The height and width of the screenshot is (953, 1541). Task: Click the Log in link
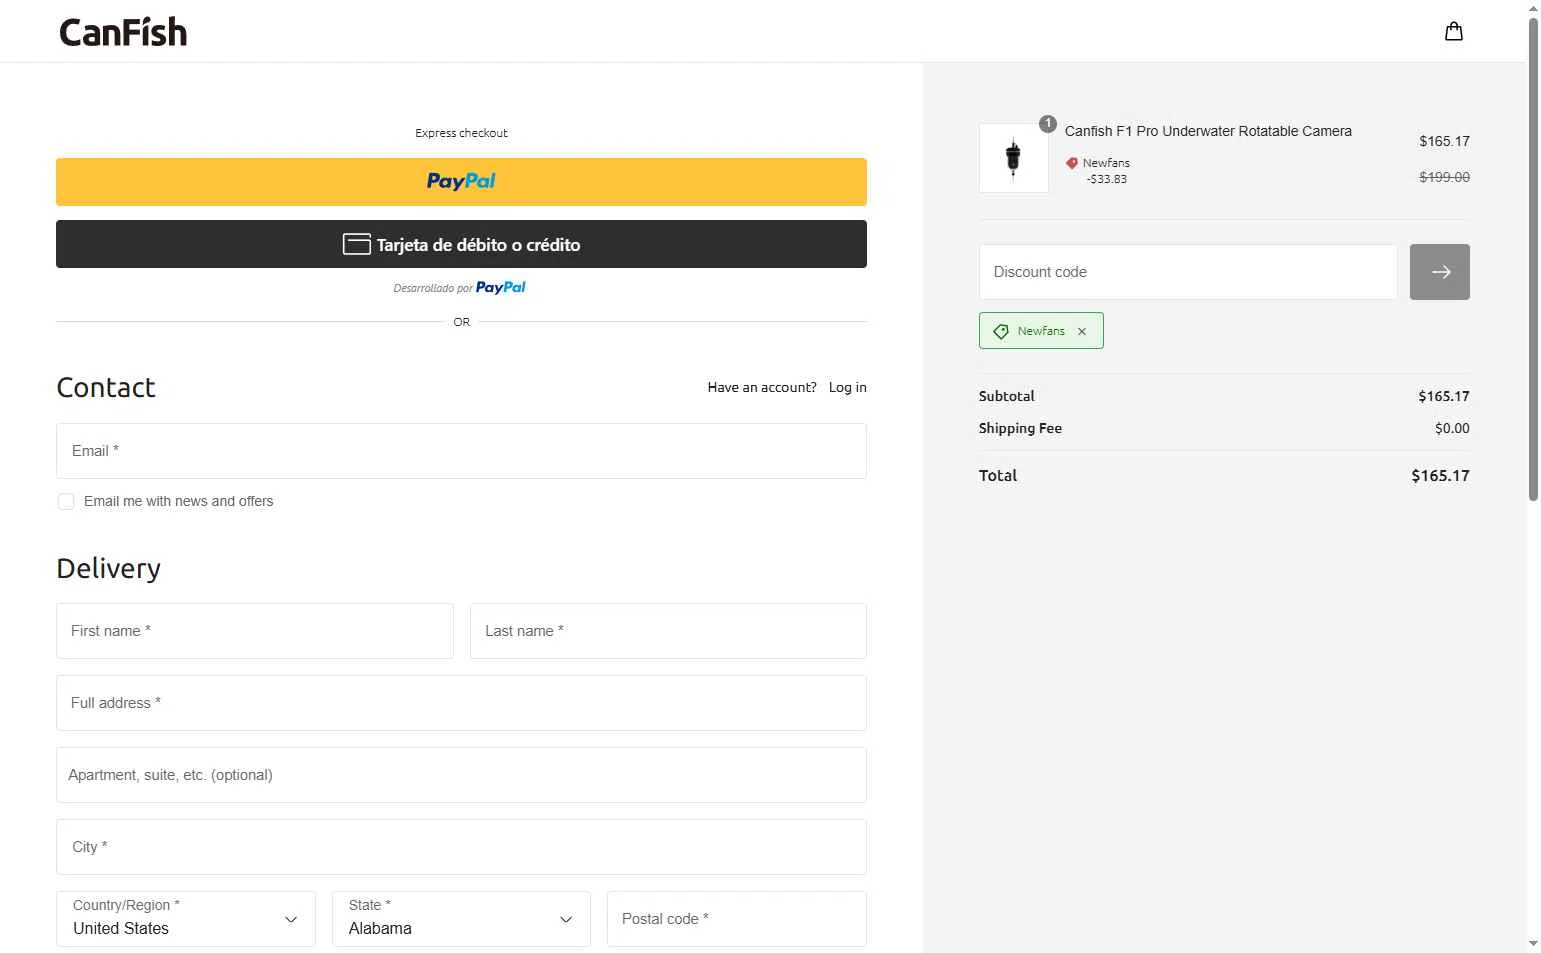pyautogui.click(x=848, y=387)
